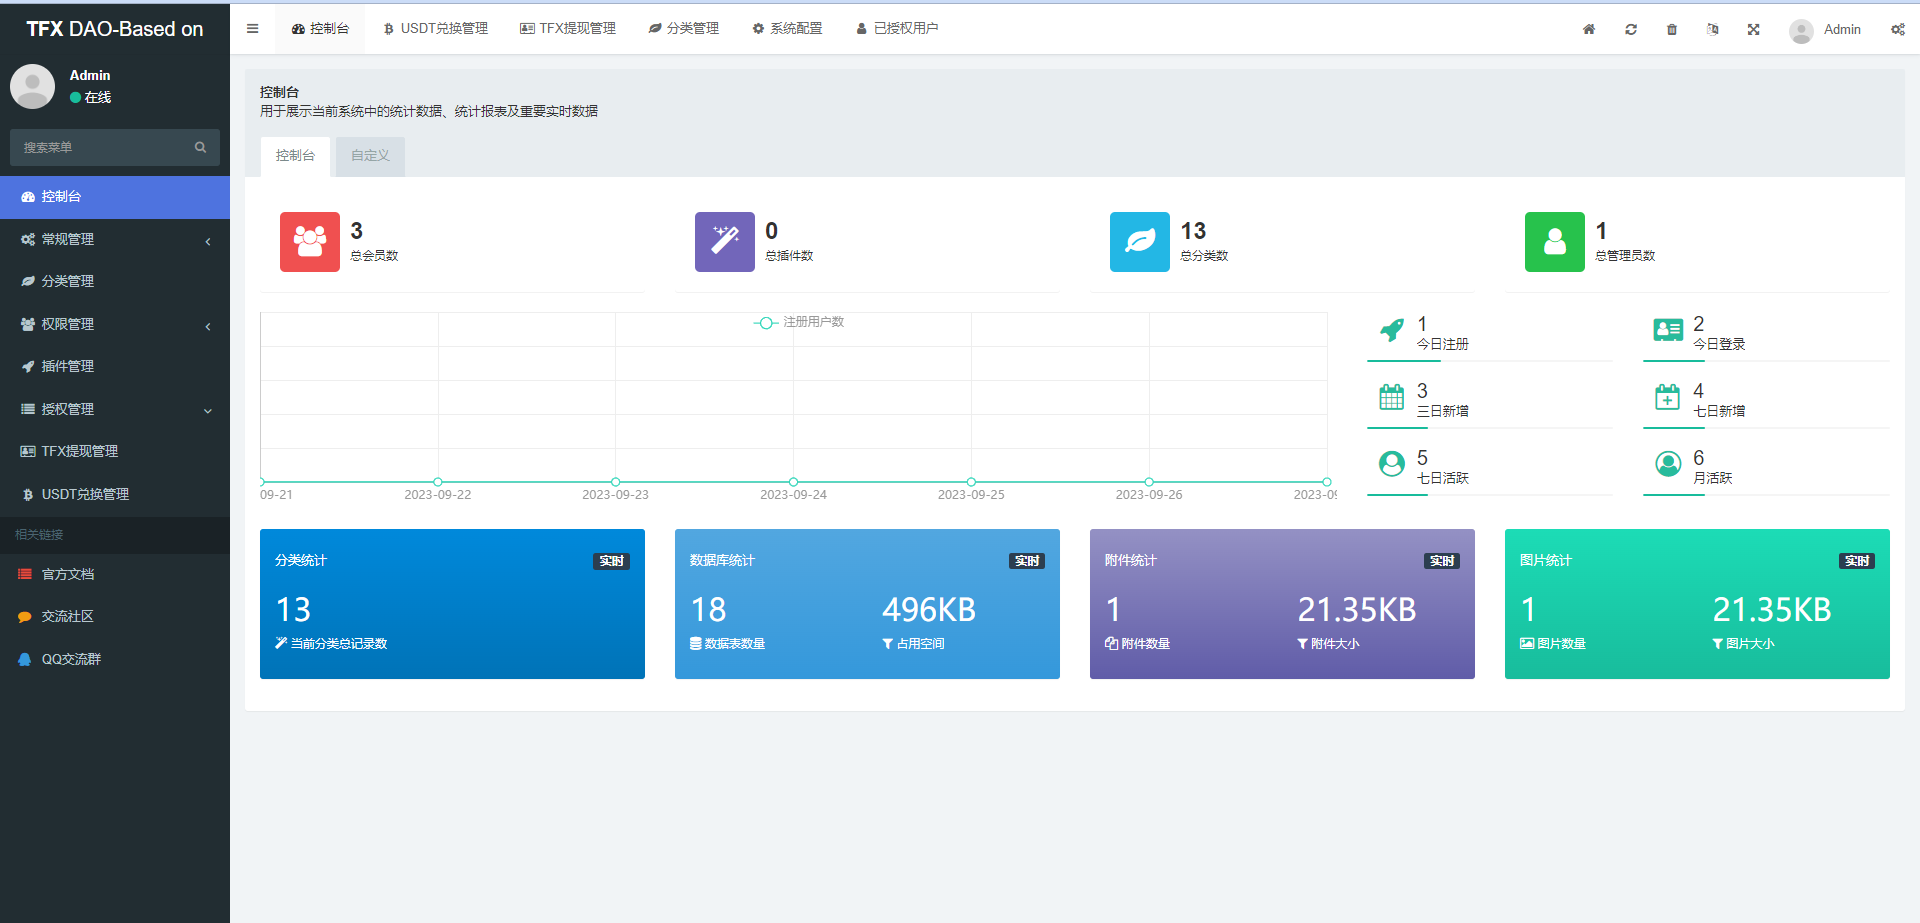This screenshot has width=1920, height=923.
Task: Switch to the 自定义 tab
Action: (369, 156)
